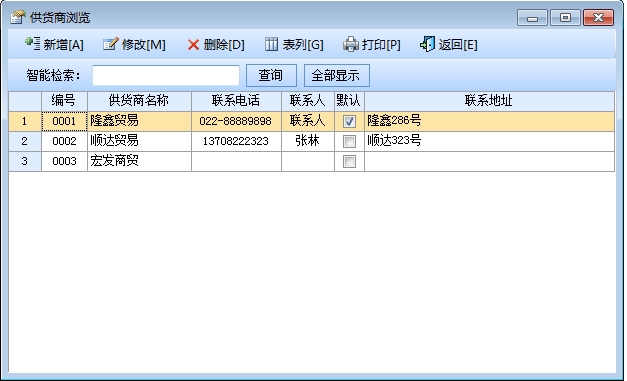The height and width of the screenshot is (381, 627).
Task: Select row header 2
Action: point(25,141)
